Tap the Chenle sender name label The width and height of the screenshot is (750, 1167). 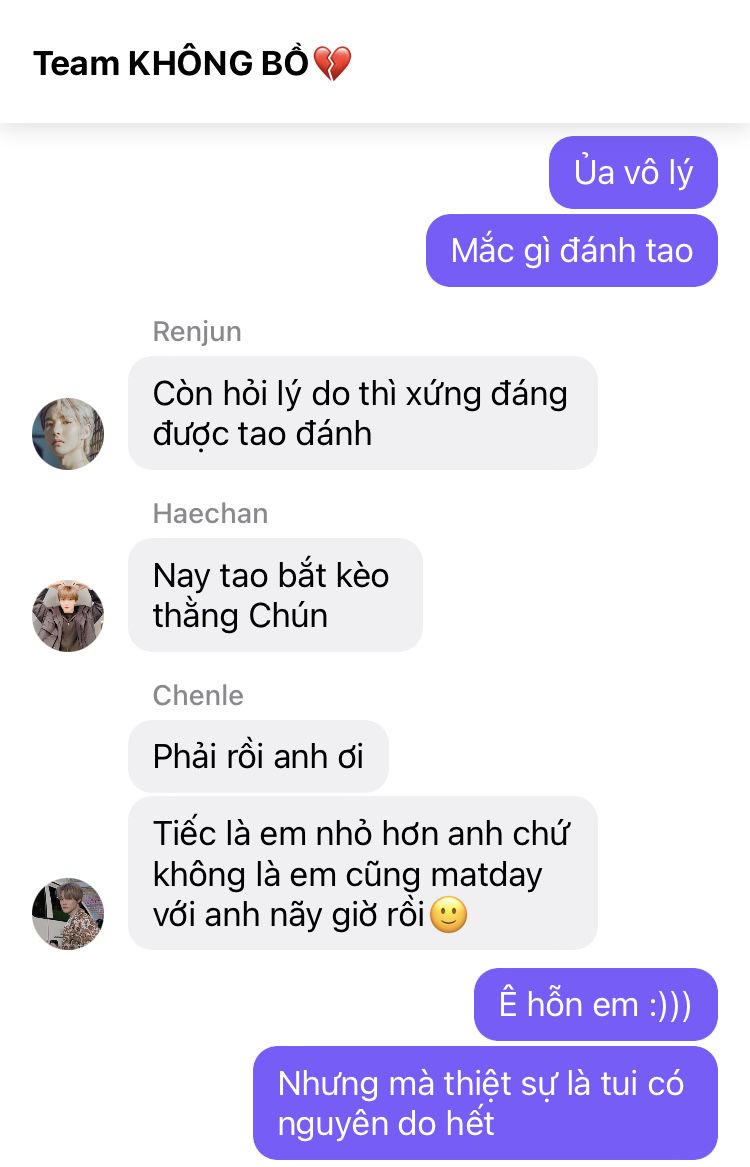[198, 695]
